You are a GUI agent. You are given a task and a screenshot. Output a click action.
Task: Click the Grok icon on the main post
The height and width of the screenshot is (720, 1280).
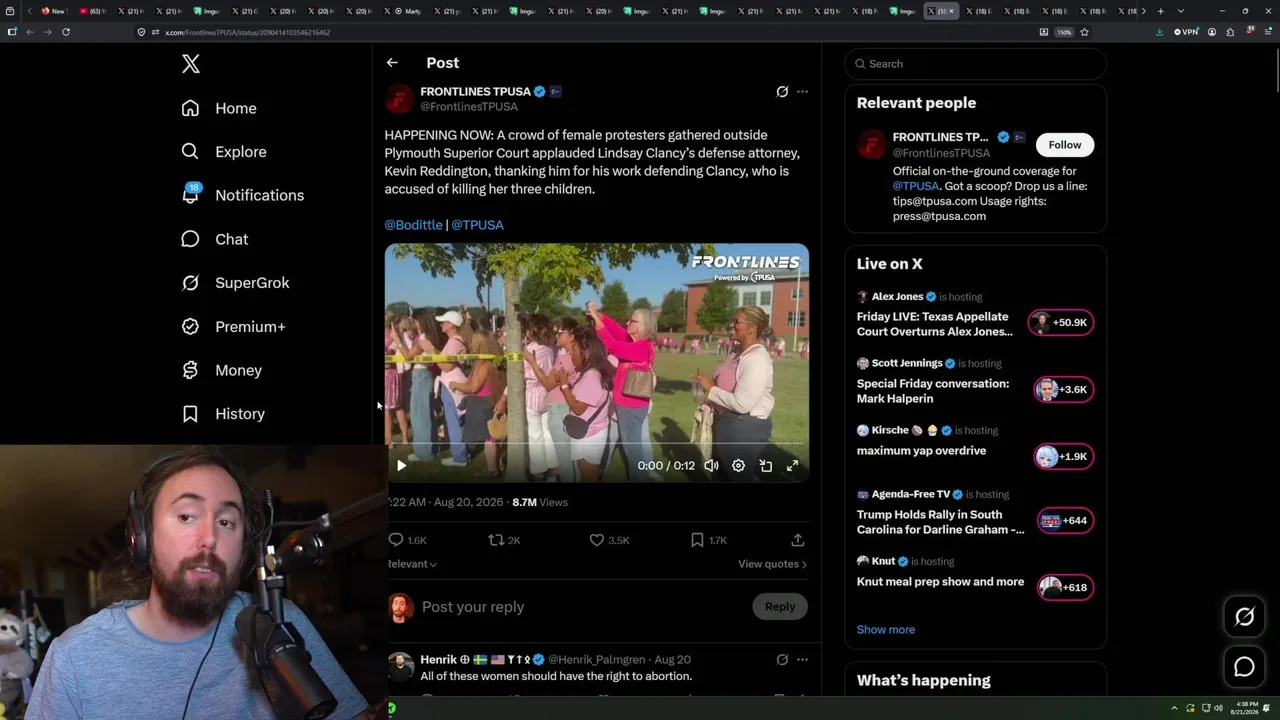(x=782, y=92)
